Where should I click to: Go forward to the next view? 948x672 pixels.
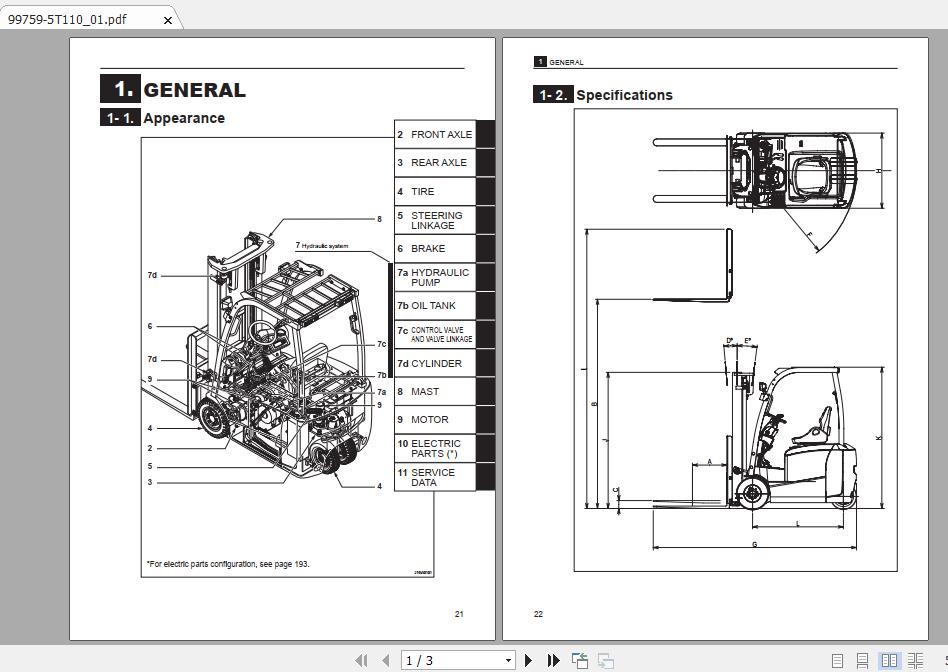[x=604, y=660]
